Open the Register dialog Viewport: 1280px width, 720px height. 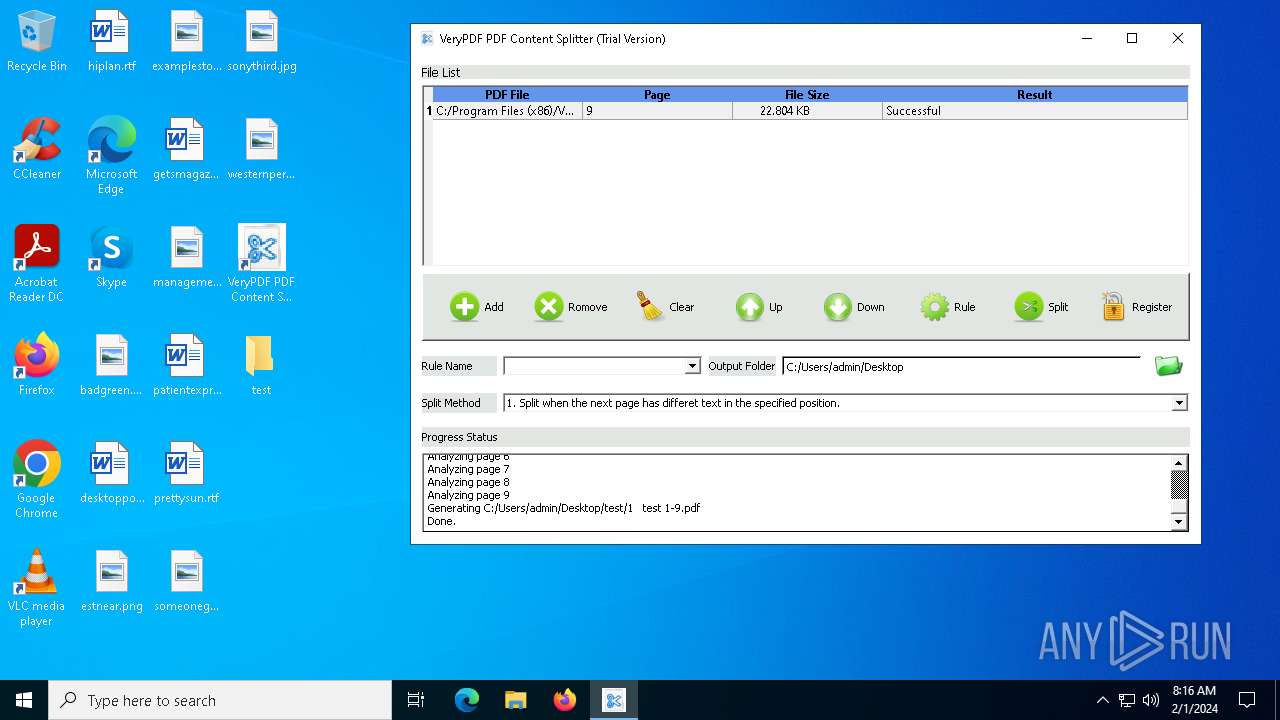pyautogui.click(x=1136, y=307)
